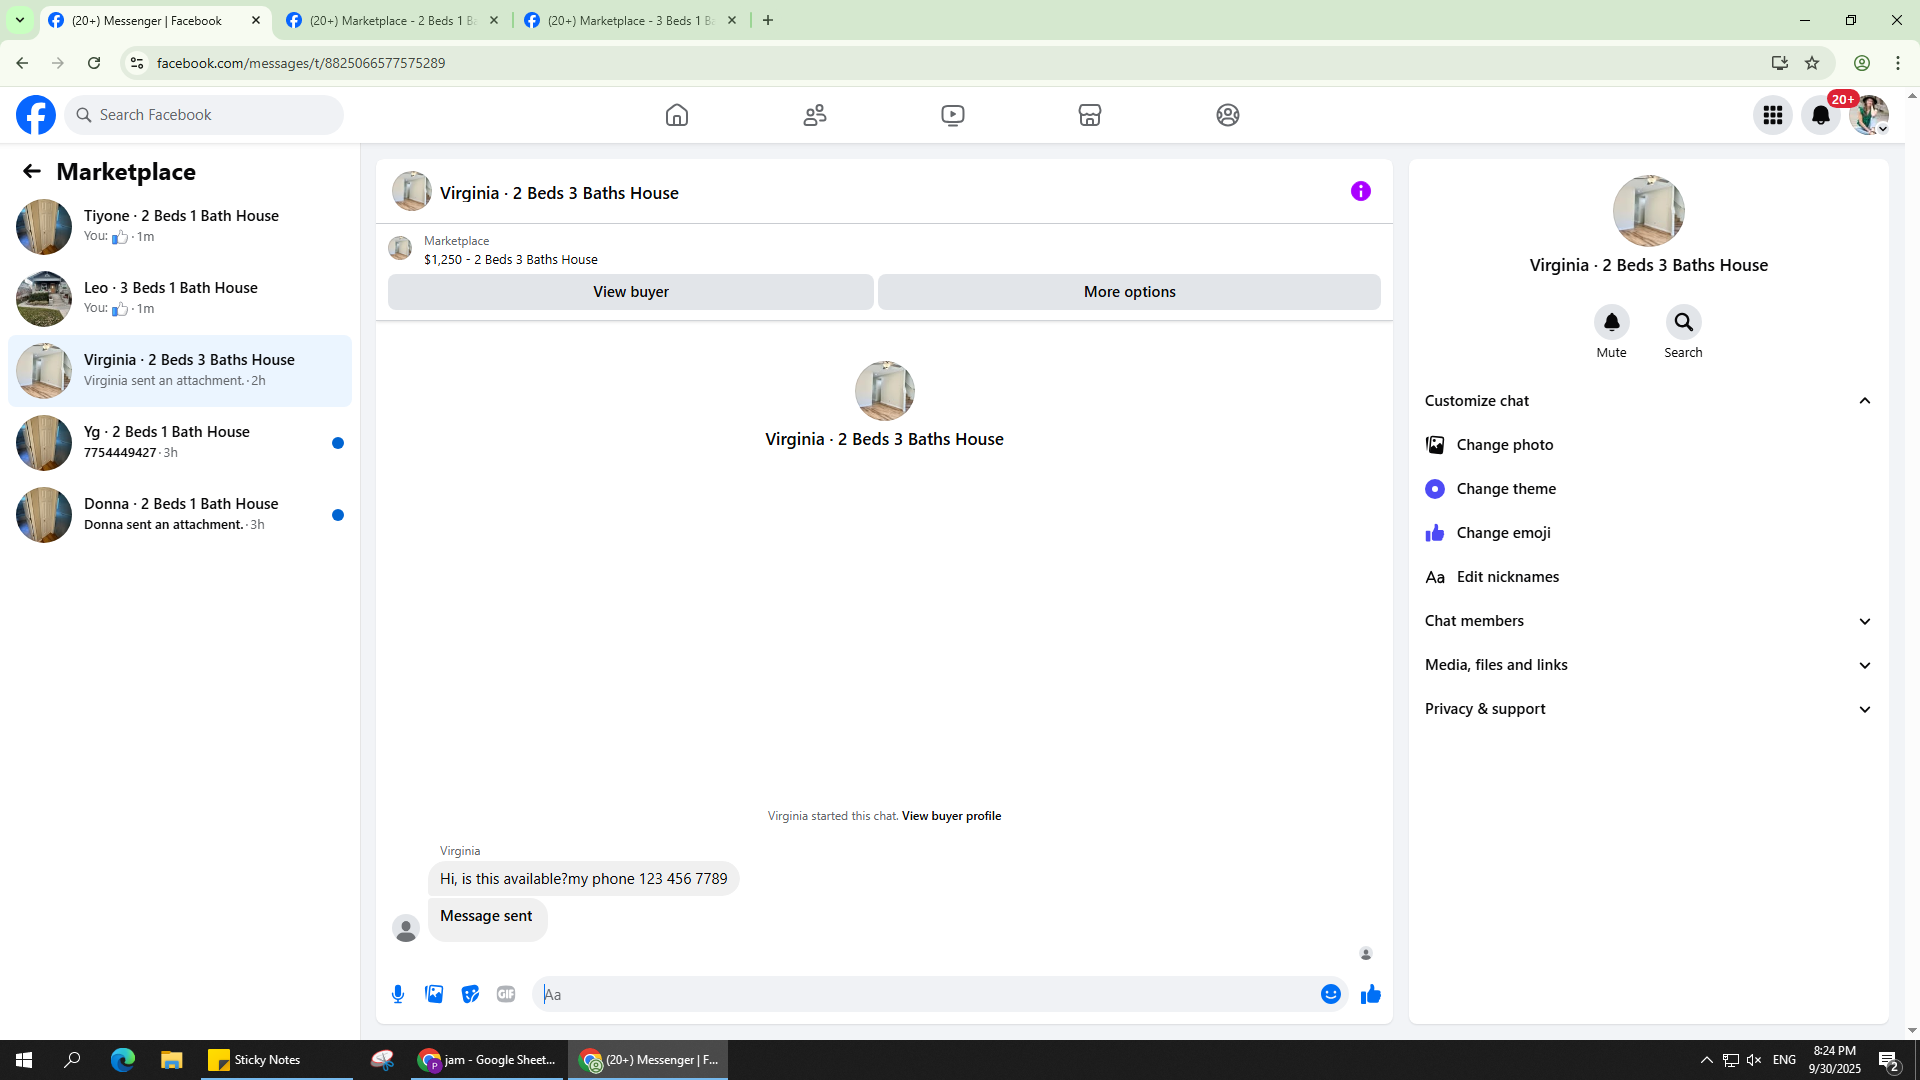Mute this conversation

[x=1611, y=322]
